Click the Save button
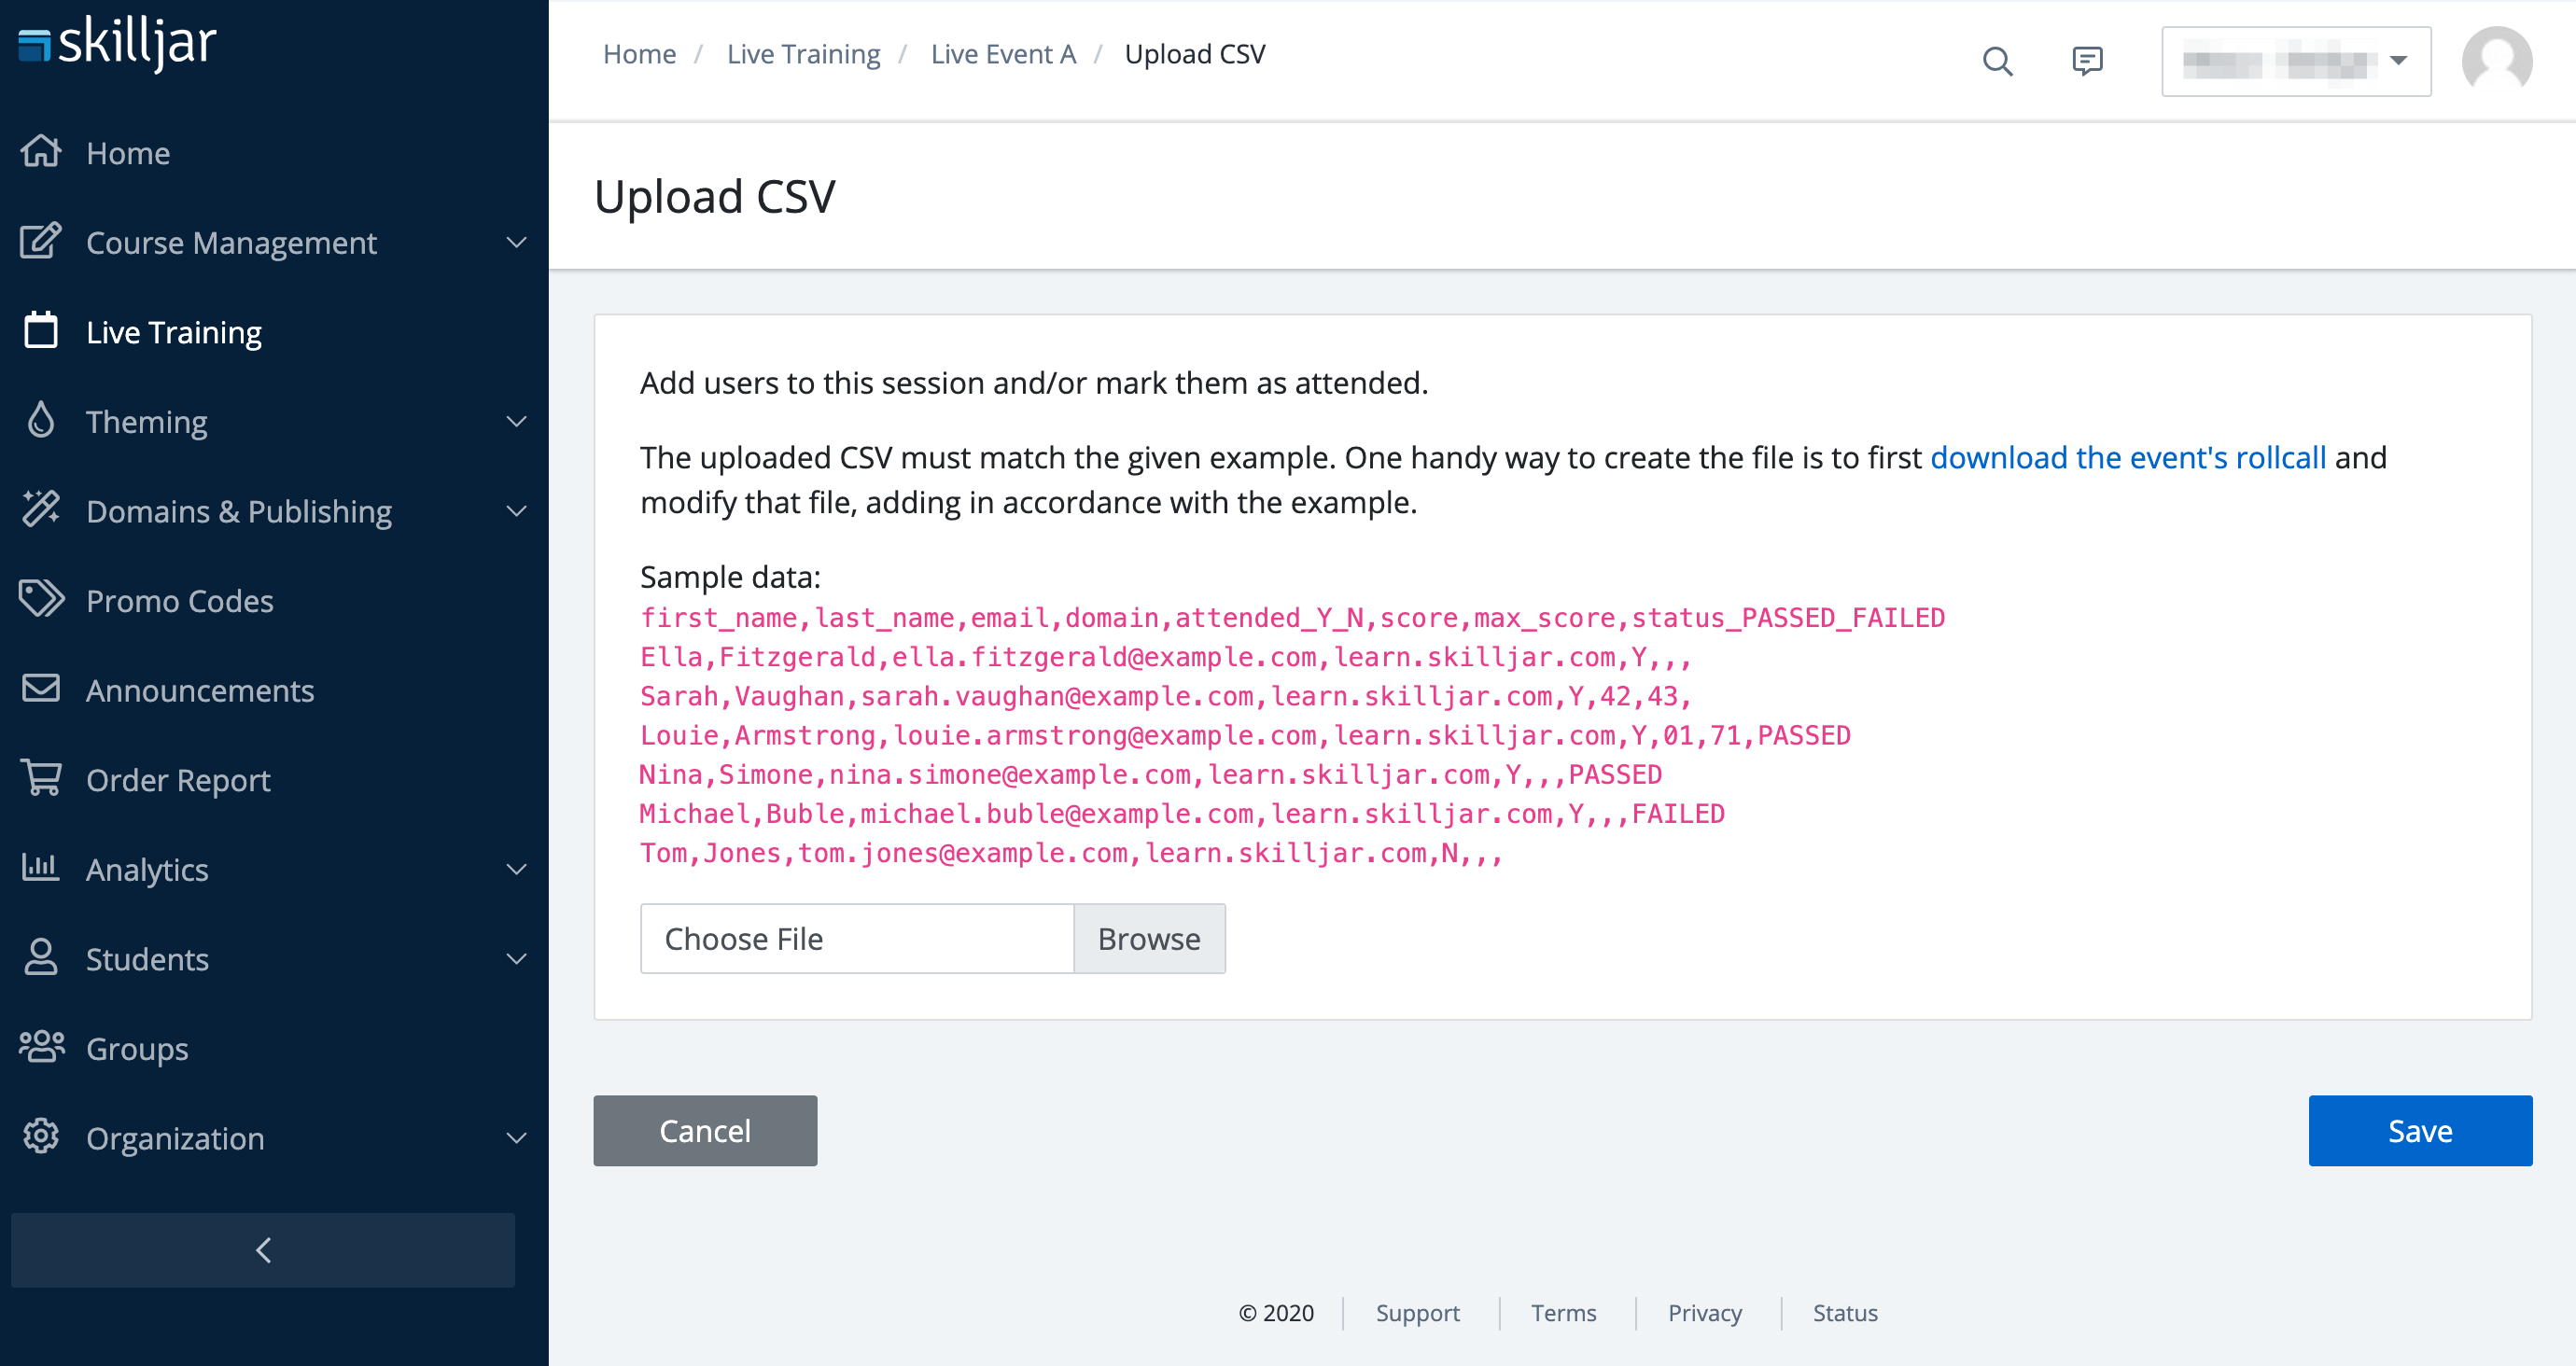This screenshot has width=2576, height=1366. click(2420, 1130)
